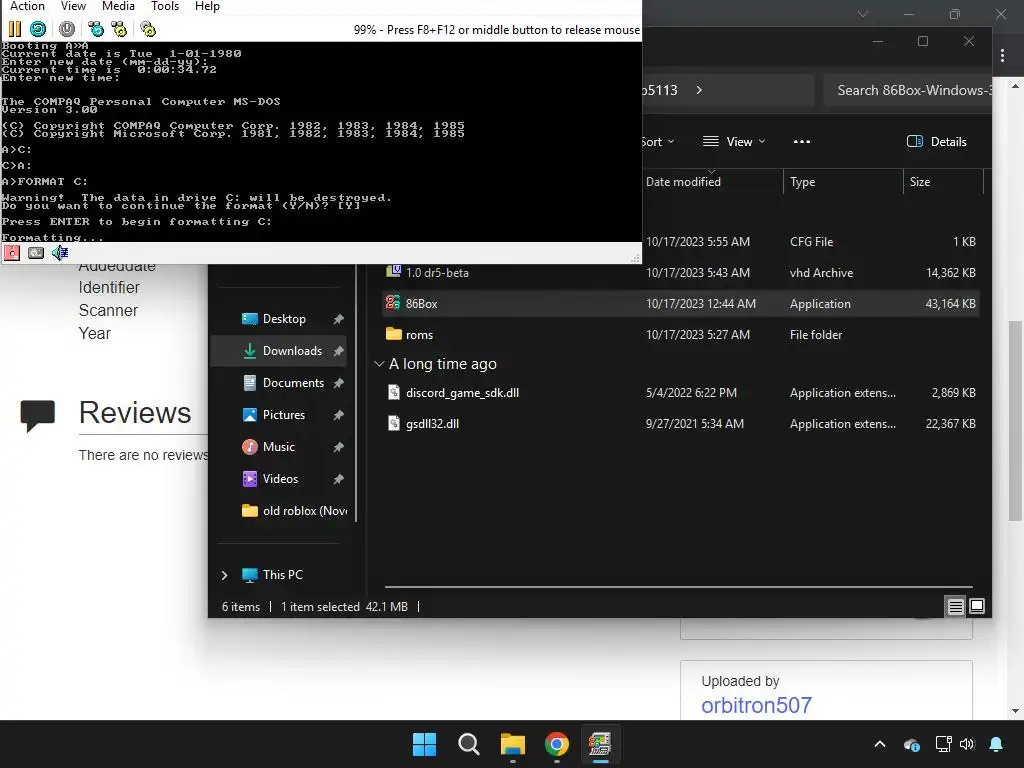
Task: Unpin Desktop using its pin icon
Action: click(x=338, y=319)
